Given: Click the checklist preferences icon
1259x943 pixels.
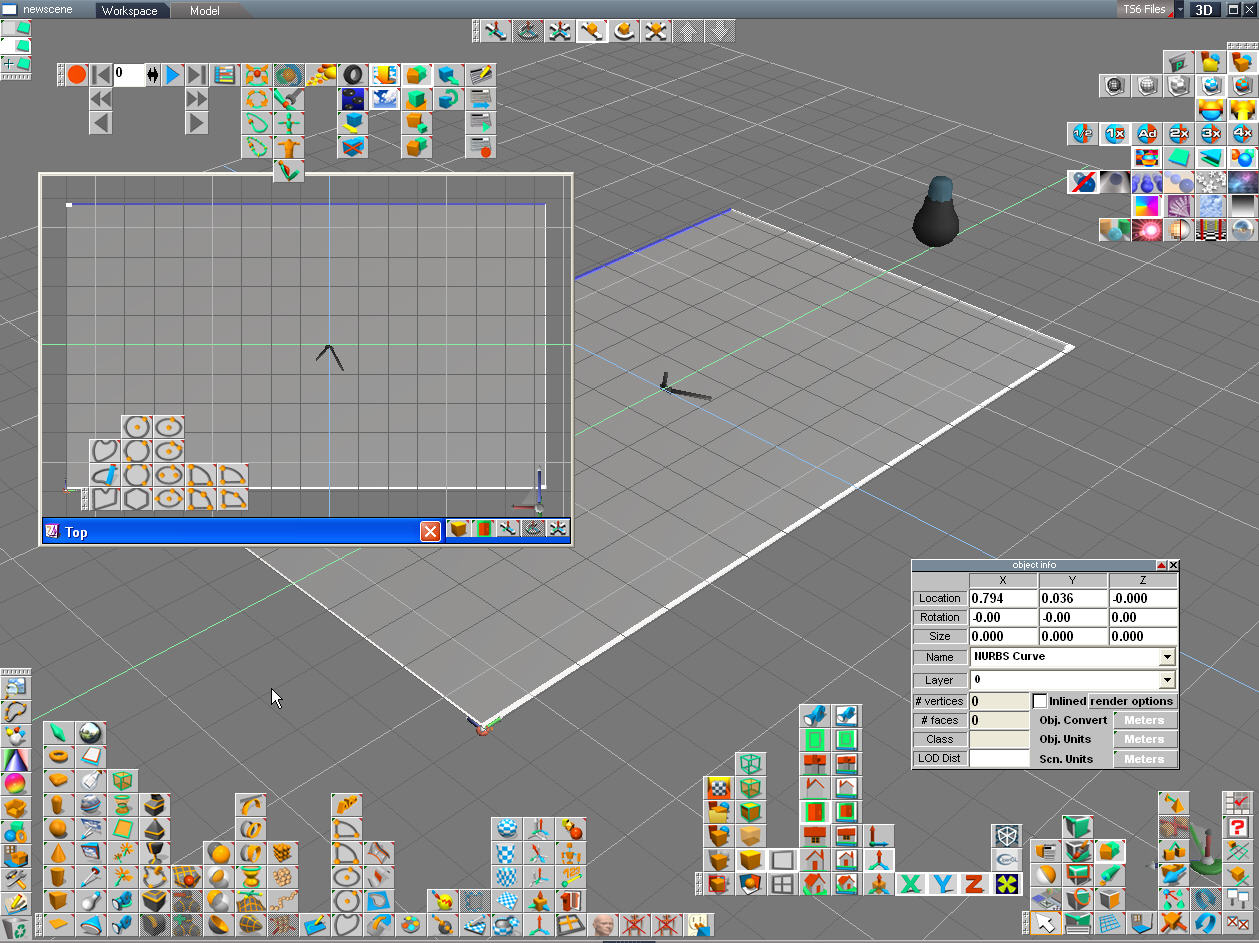Looking at the screenshot, I should (x=1238, y=803).
